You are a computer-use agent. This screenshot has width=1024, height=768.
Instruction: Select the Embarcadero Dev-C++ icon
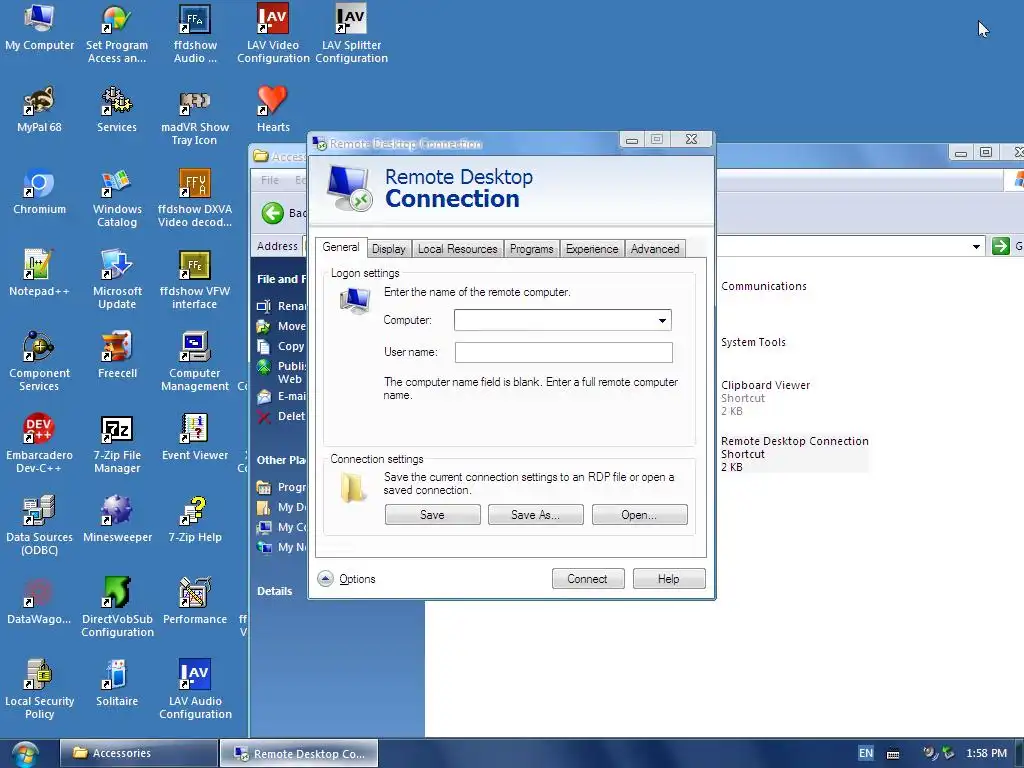tap(39, 444)
